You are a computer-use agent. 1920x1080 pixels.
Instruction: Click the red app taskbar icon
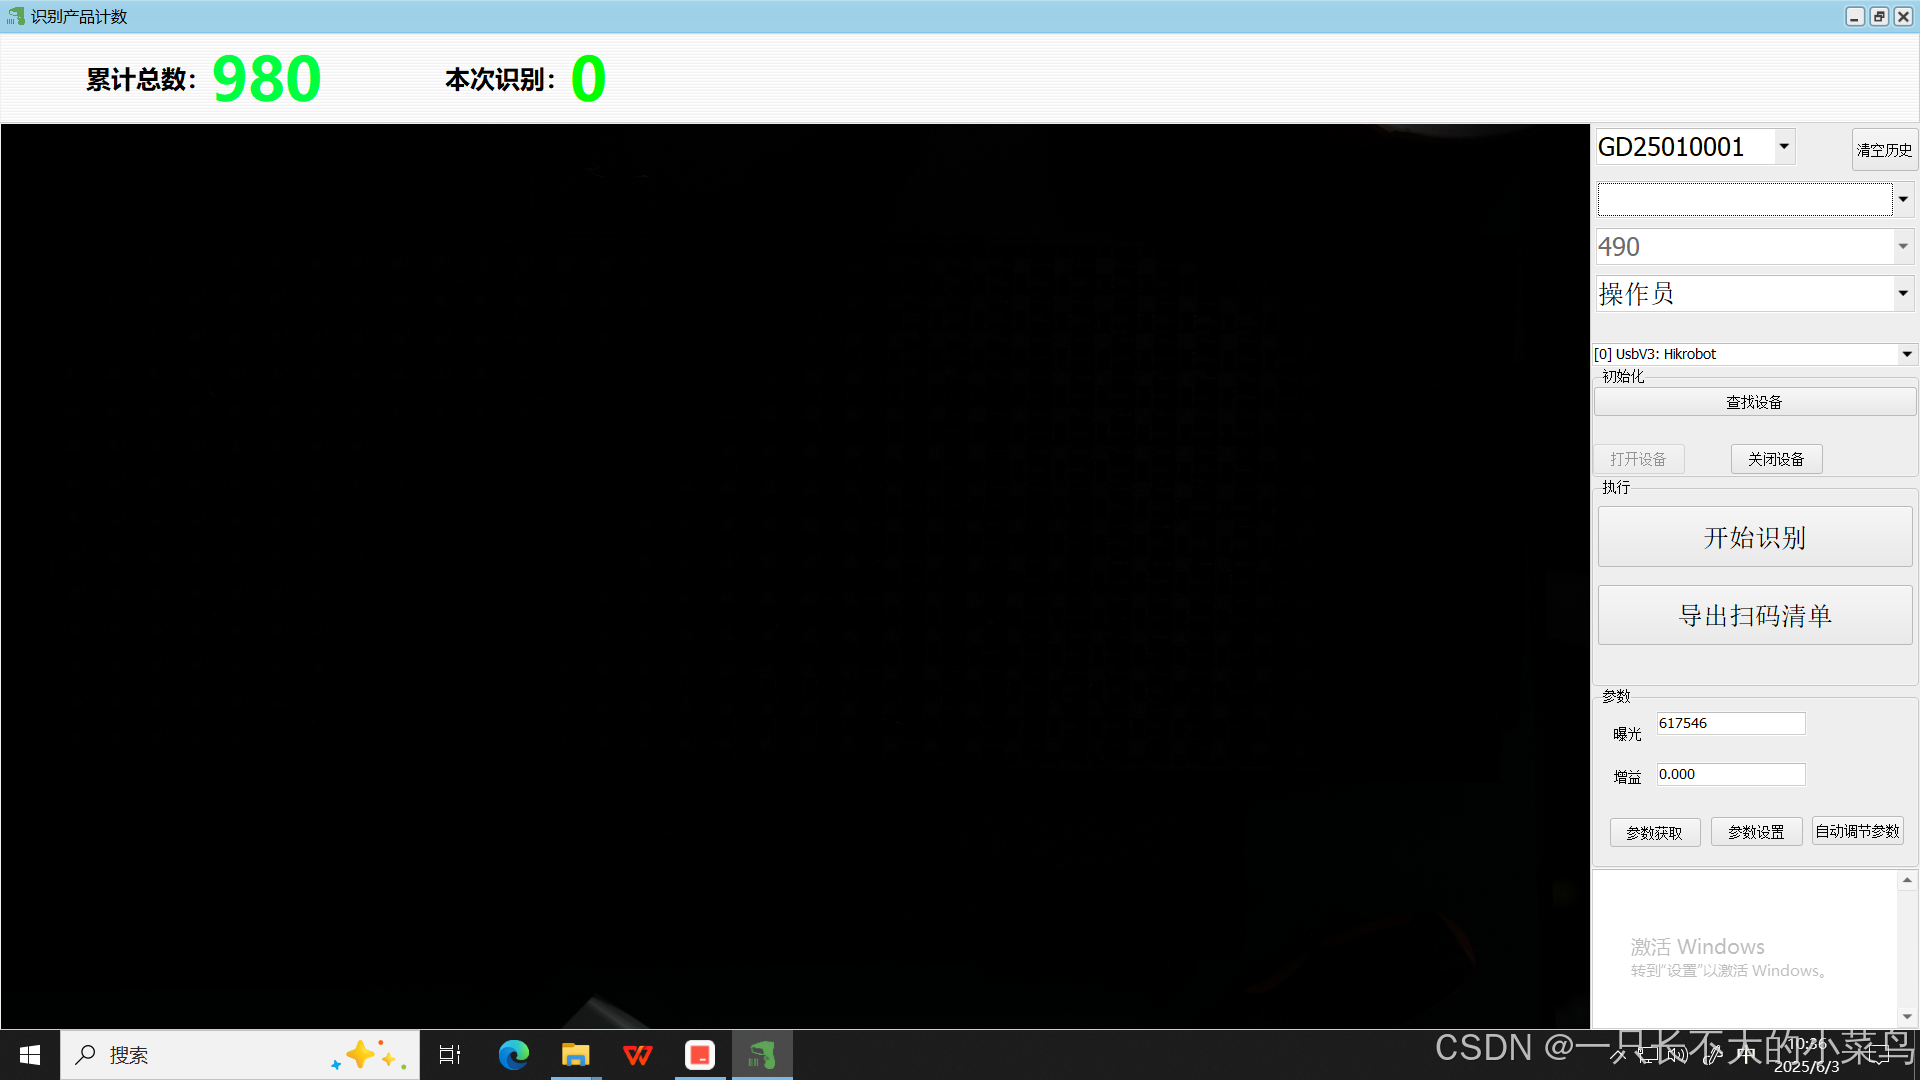pos(700,1055)
